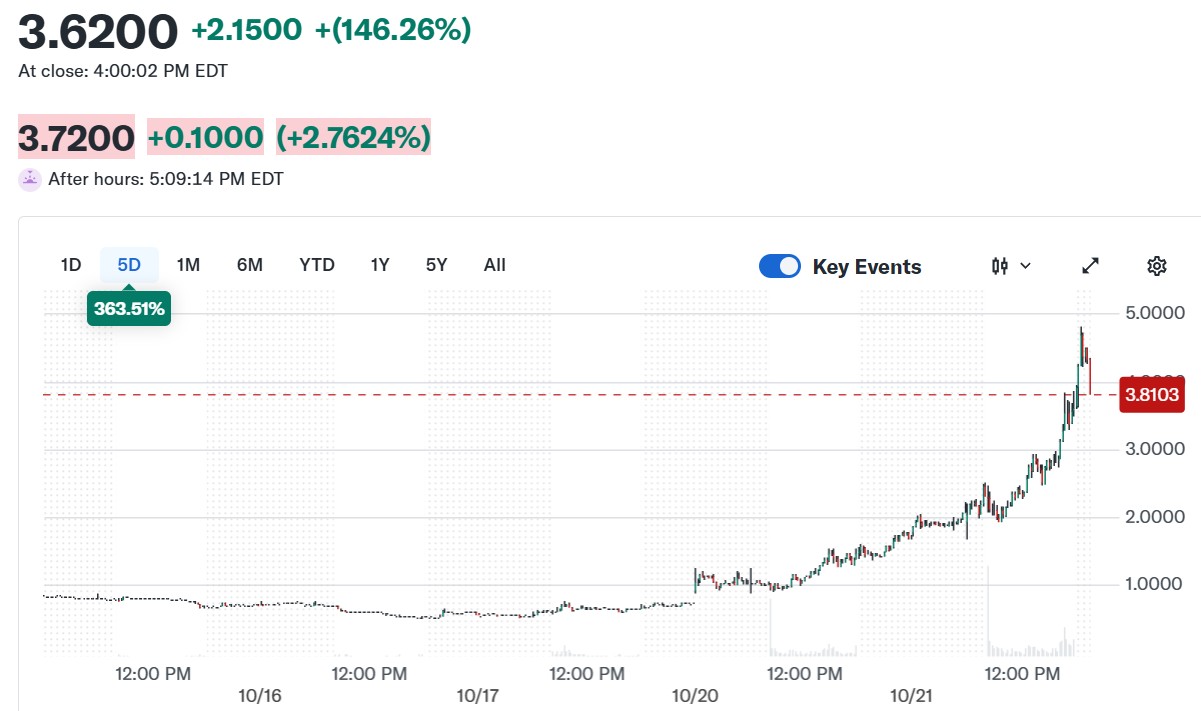Expand the chart to full screen
Viewport: 1201px width, 711px height.
tap(1091, 266)
